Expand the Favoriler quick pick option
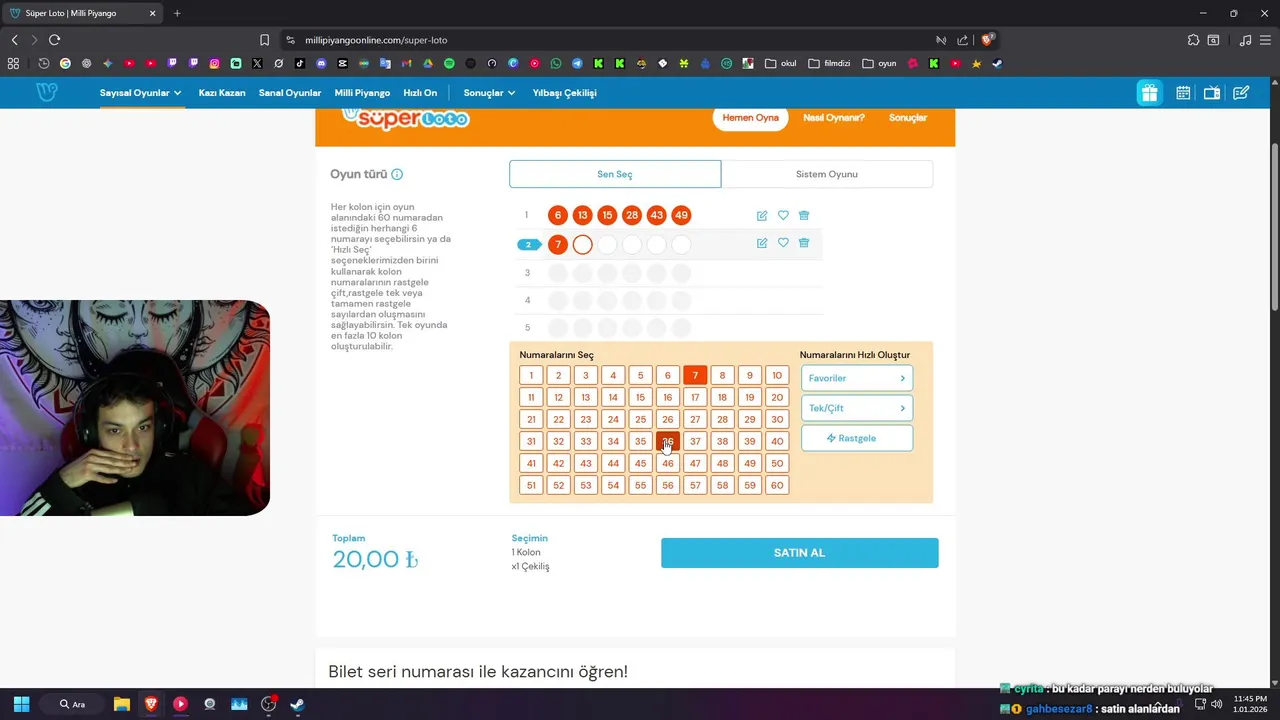This screenshot has height=720, width=1280. tap(857, 378)
